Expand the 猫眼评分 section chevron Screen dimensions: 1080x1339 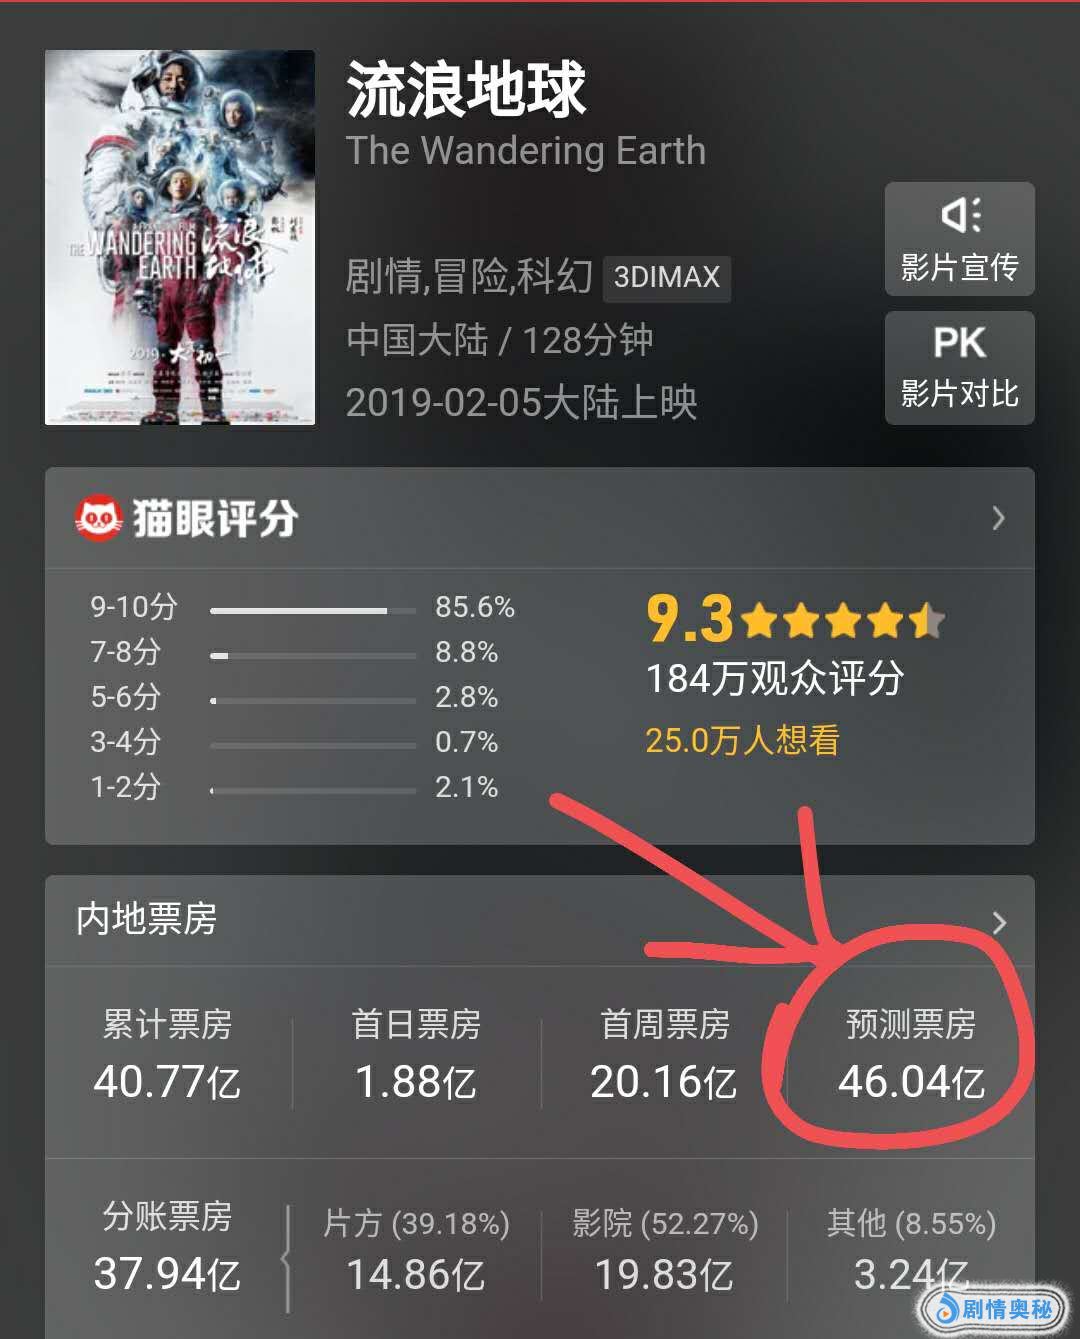tap(997, 518)
